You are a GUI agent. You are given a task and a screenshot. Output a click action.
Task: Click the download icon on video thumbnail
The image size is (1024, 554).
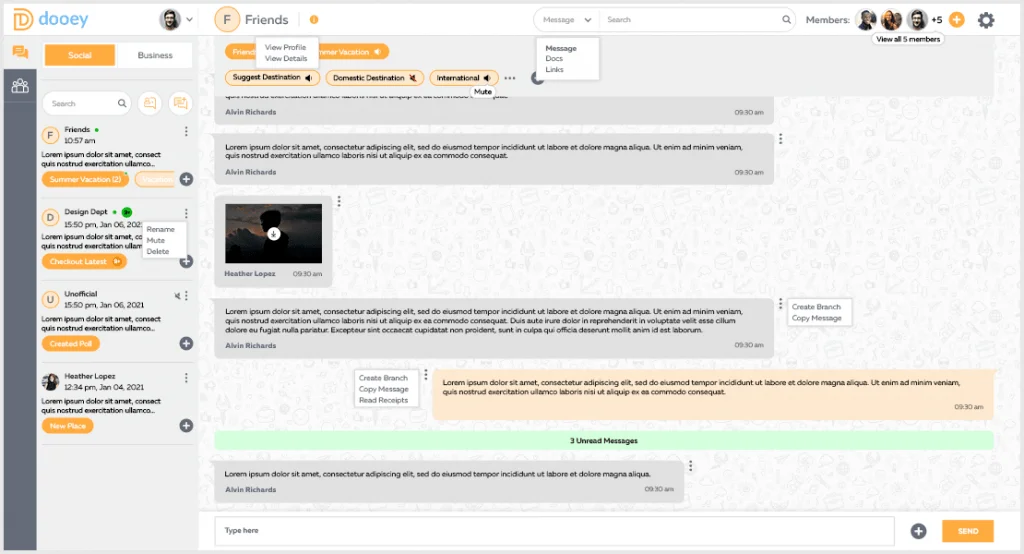273,234
